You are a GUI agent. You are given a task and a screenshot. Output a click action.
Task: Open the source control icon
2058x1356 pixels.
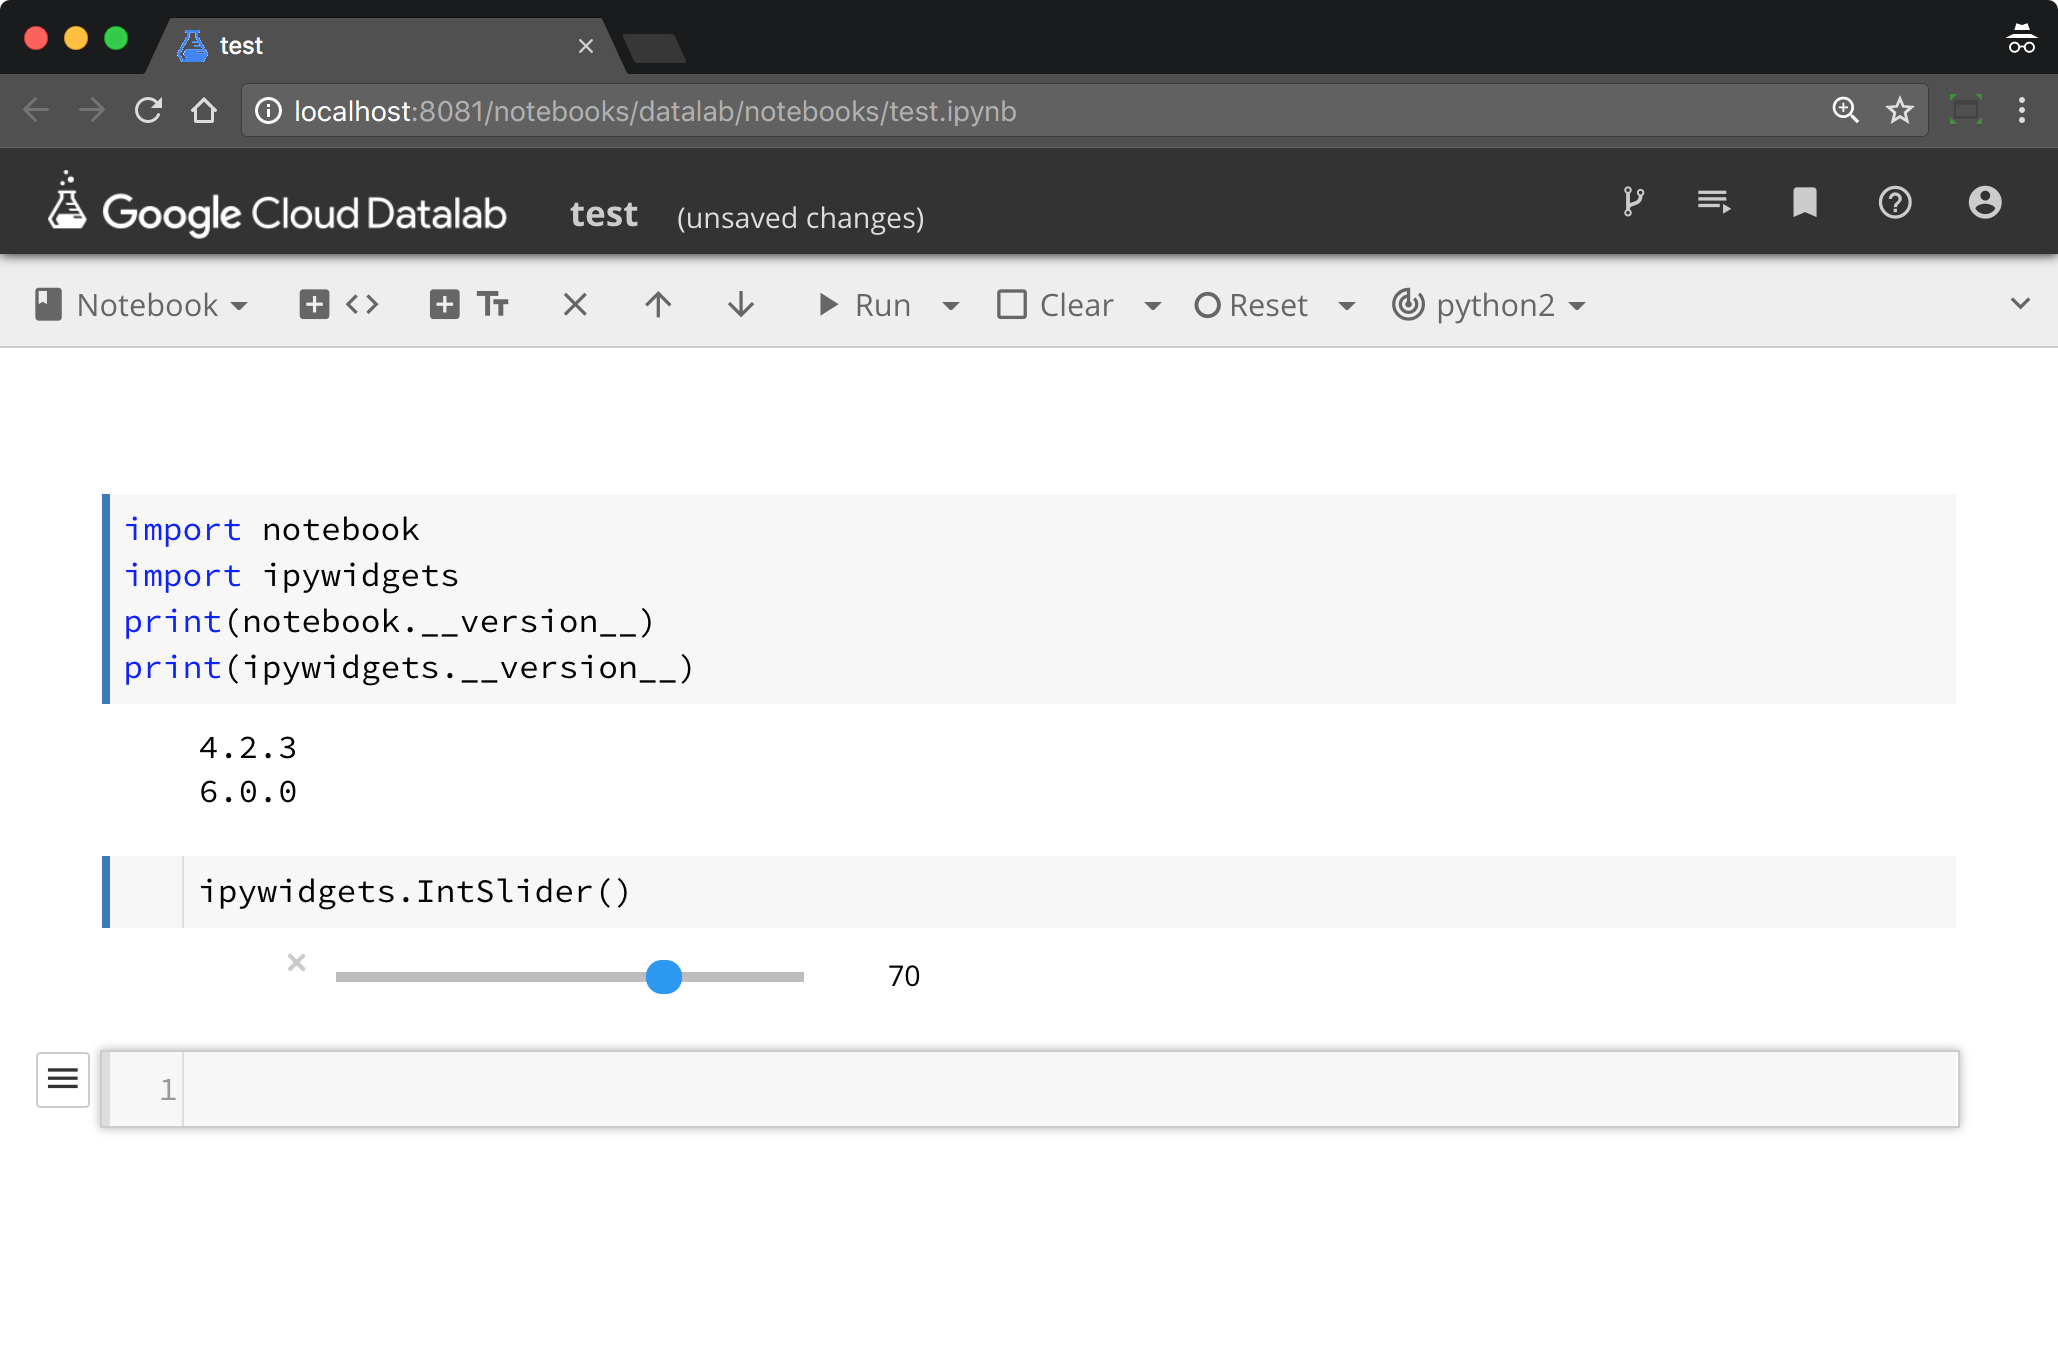coord(1634,202)
